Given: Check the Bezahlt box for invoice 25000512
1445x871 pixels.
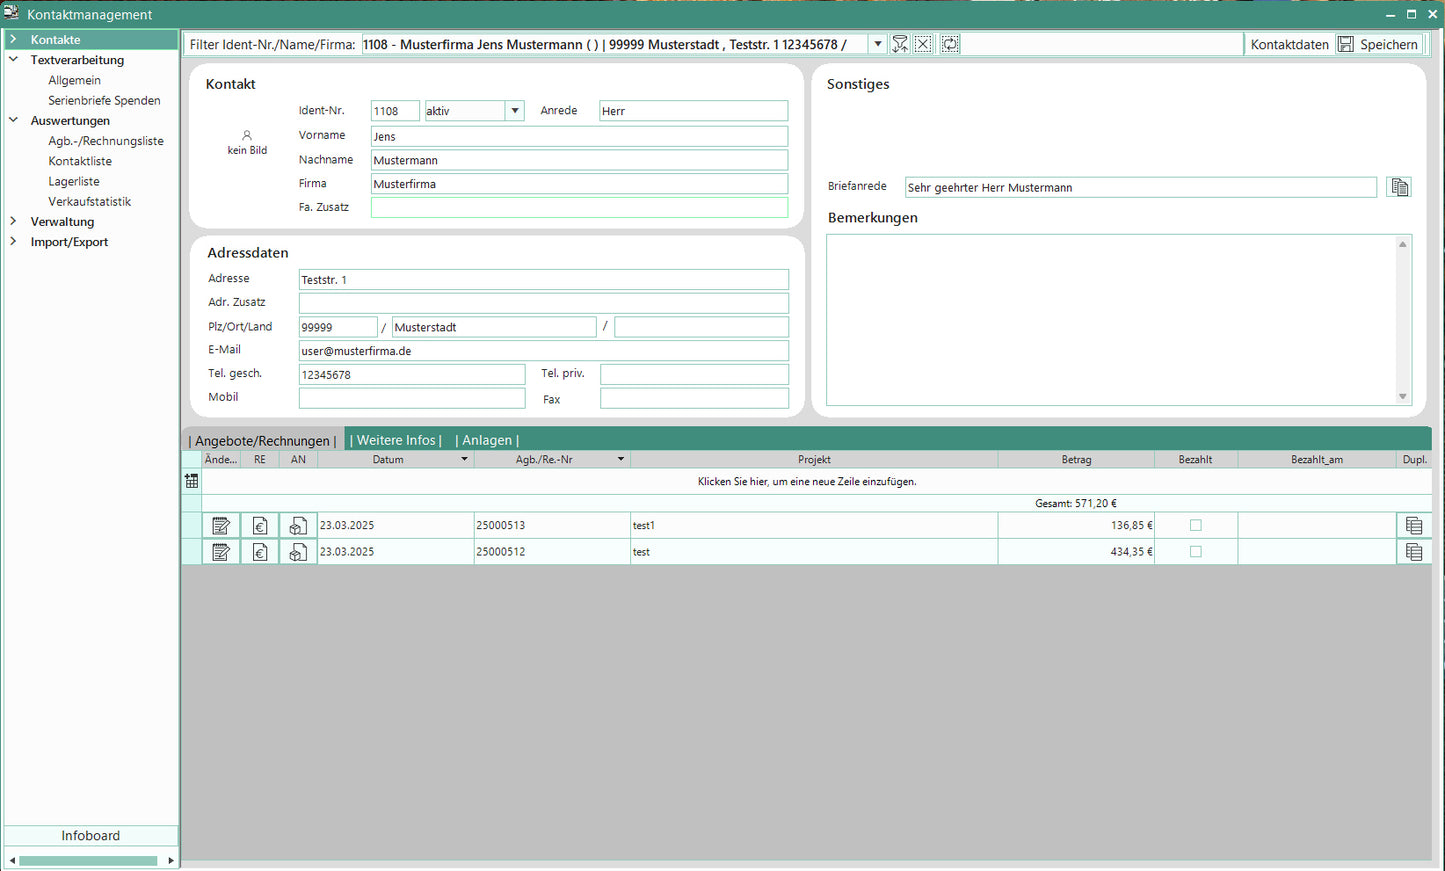Looking at the screenshot, I should tap(1195, 552).
